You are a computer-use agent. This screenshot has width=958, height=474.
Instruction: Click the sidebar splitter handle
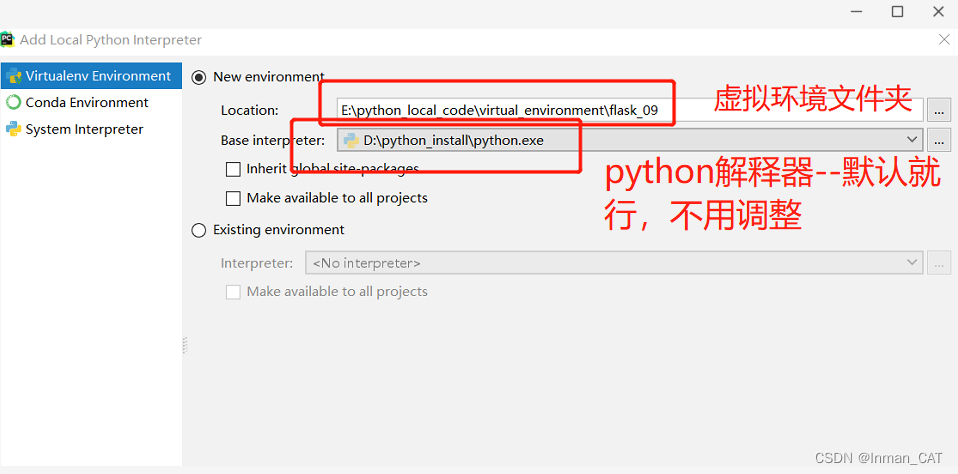pyautogui.click(x=185, y=345)
